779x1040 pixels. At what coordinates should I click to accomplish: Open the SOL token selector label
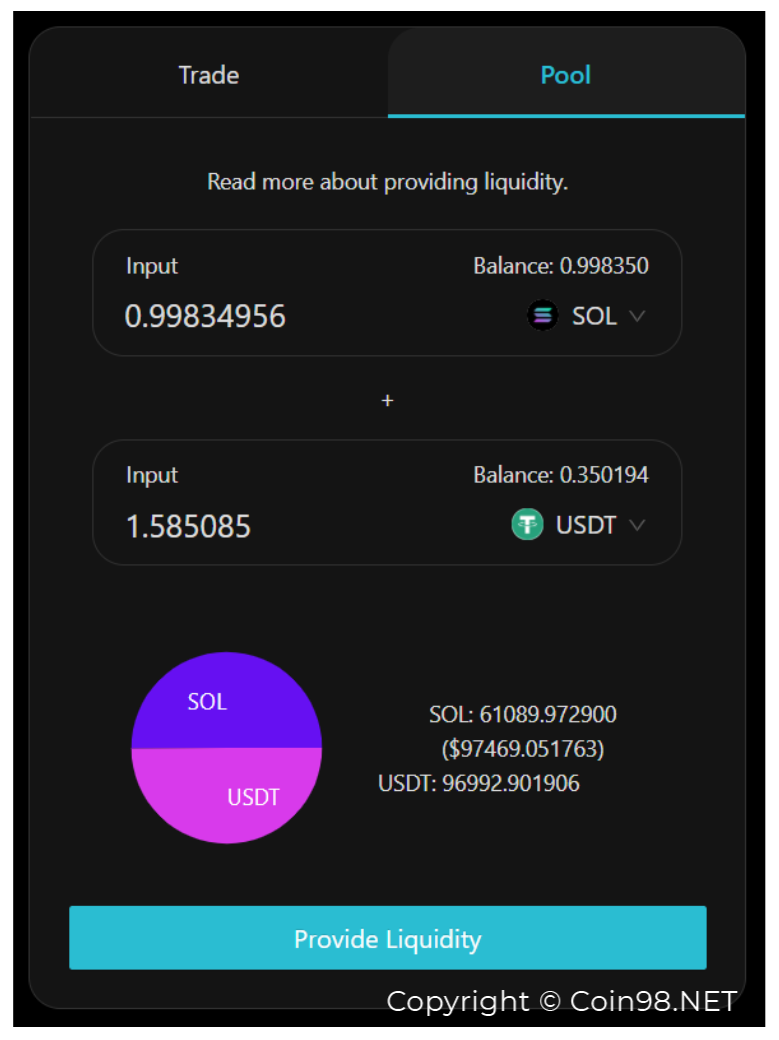(594, 316)
